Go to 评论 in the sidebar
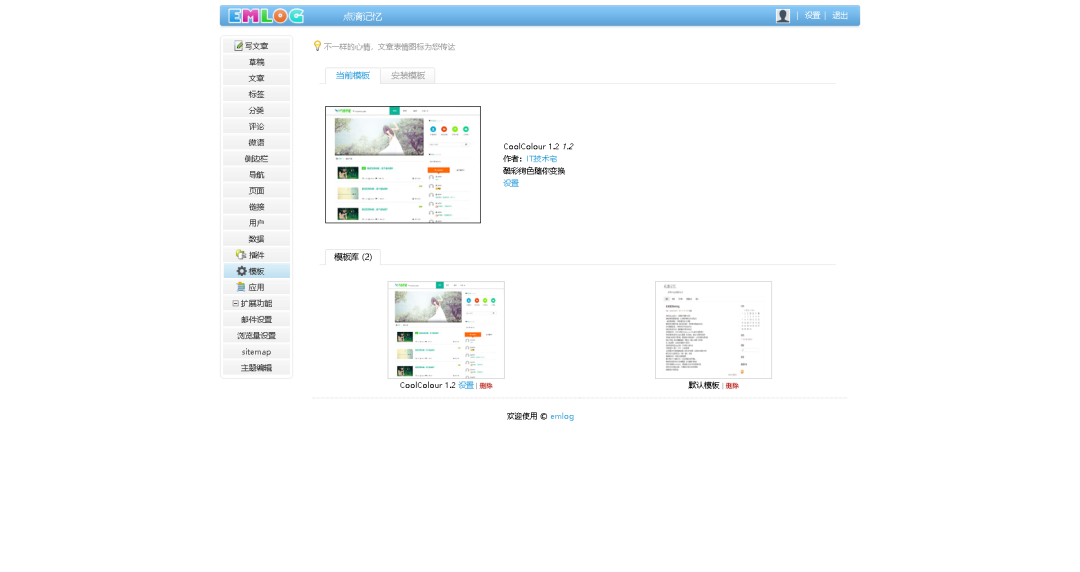This screenshot has height=572, width=1080. point(257,127)
